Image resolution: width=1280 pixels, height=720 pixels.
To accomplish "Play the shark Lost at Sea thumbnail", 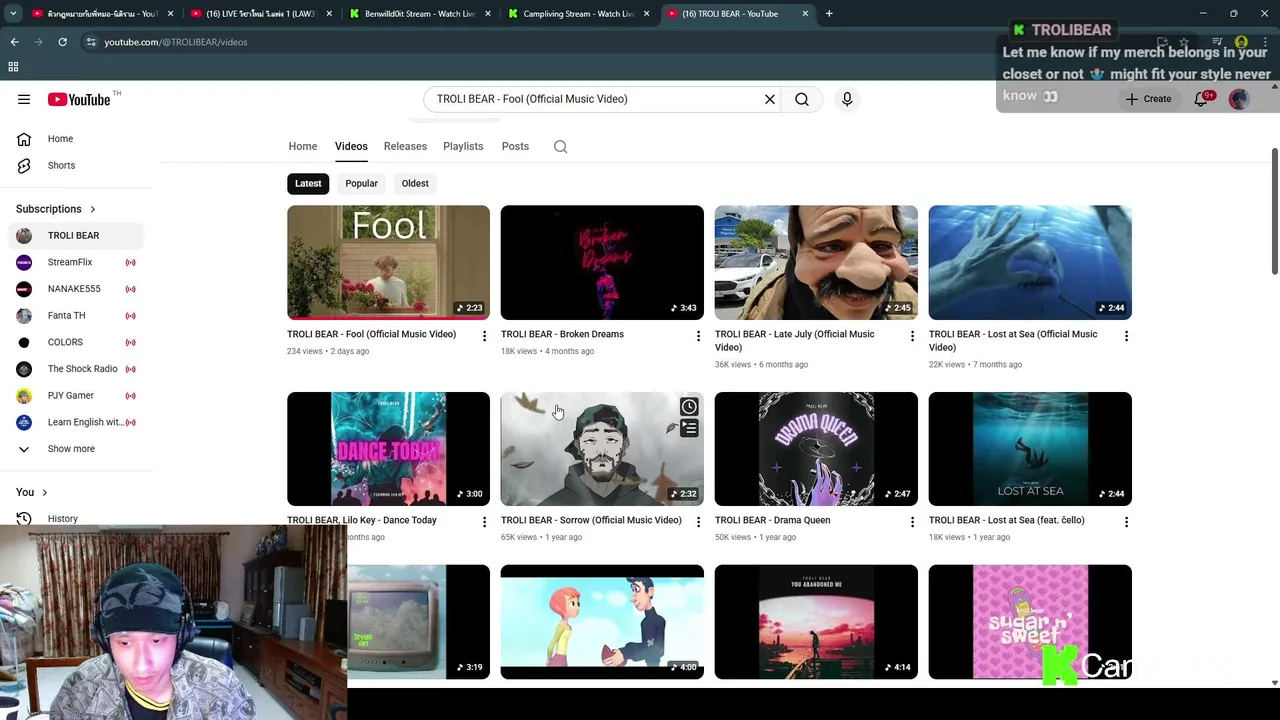I will [1030, 262].
